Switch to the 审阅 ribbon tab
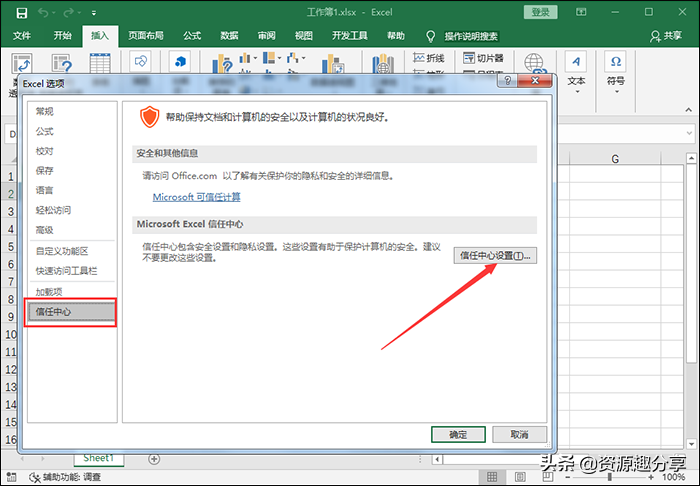The height and width of the screenshot is (486, 700). click(267, 36)
